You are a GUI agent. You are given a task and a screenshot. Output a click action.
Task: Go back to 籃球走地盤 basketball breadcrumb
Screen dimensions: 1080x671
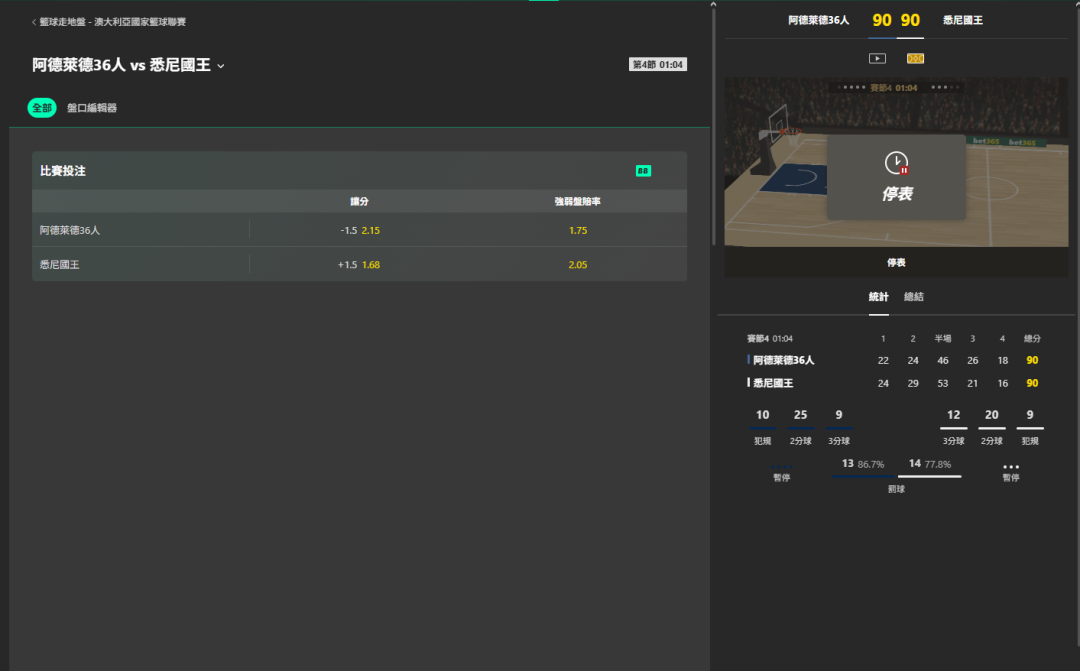point(108,22)
